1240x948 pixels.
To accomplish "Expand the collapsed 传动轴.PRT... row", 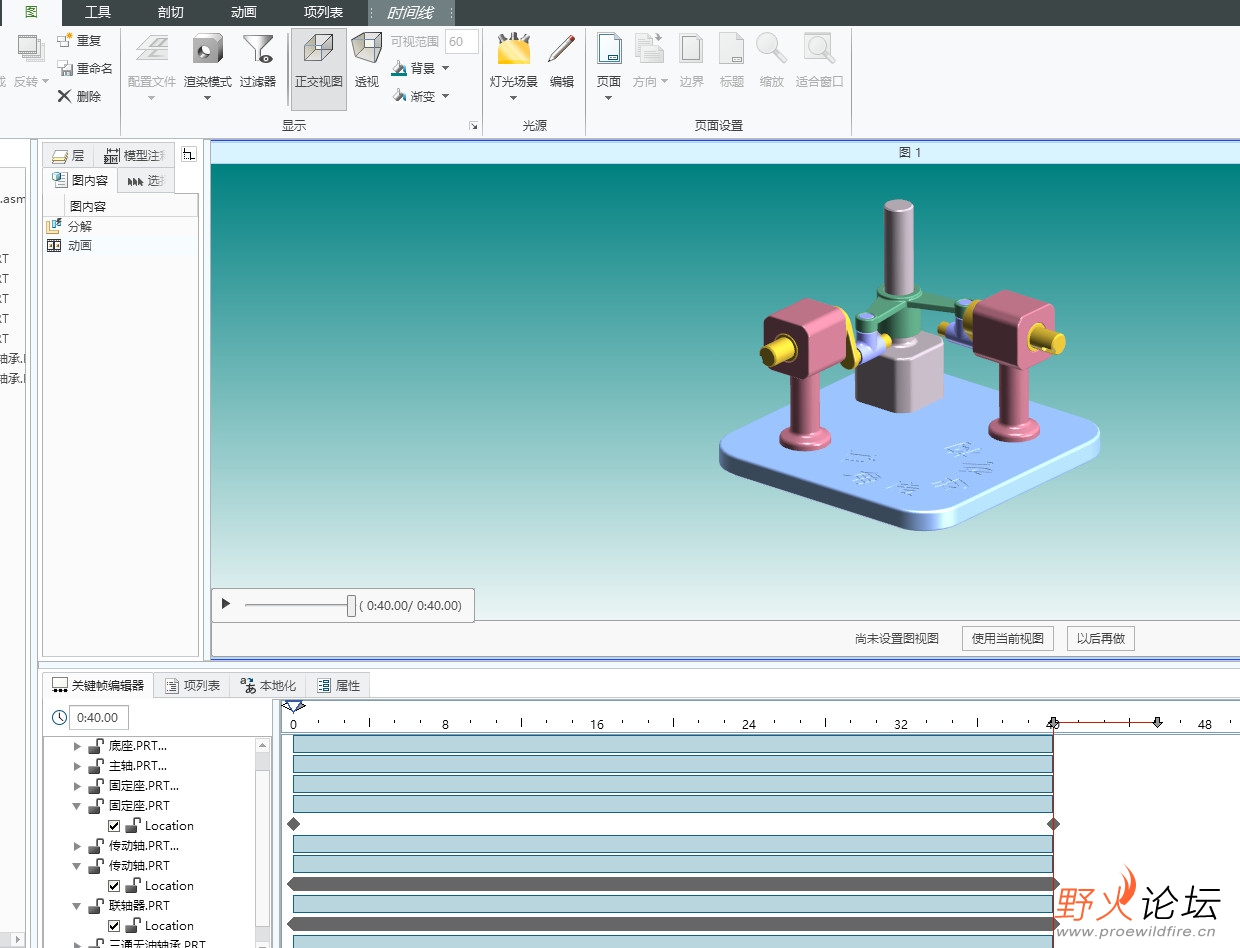I will pyautogui.click(x=77, y=846).
